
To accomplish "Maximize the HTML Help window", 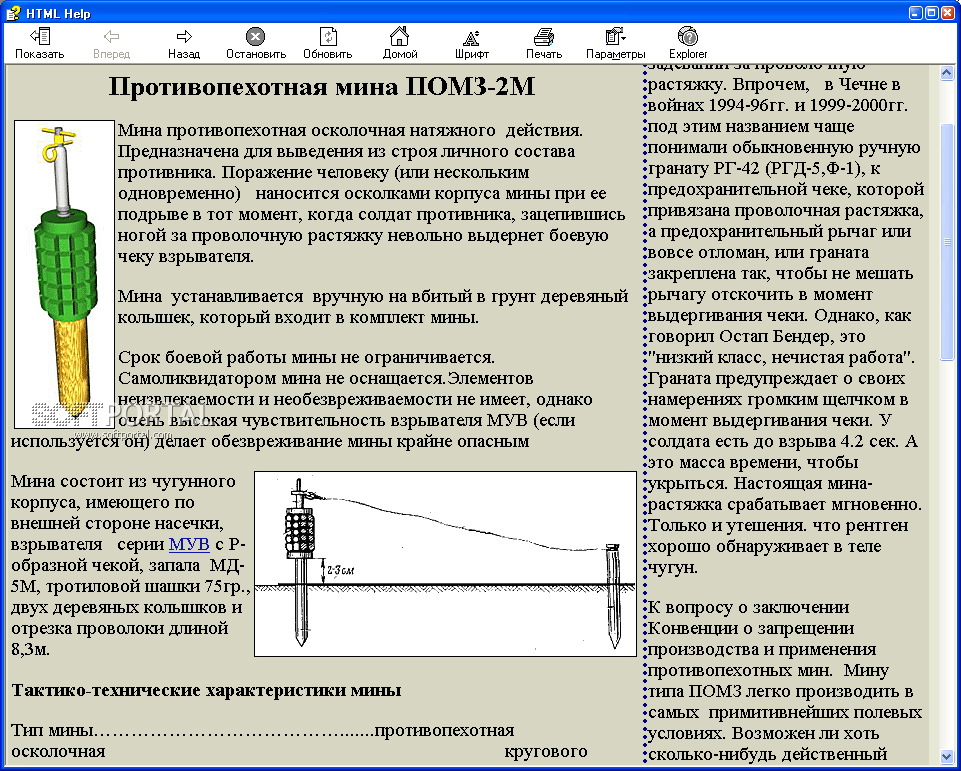I will pyautogui.click(x=931, y=13).
